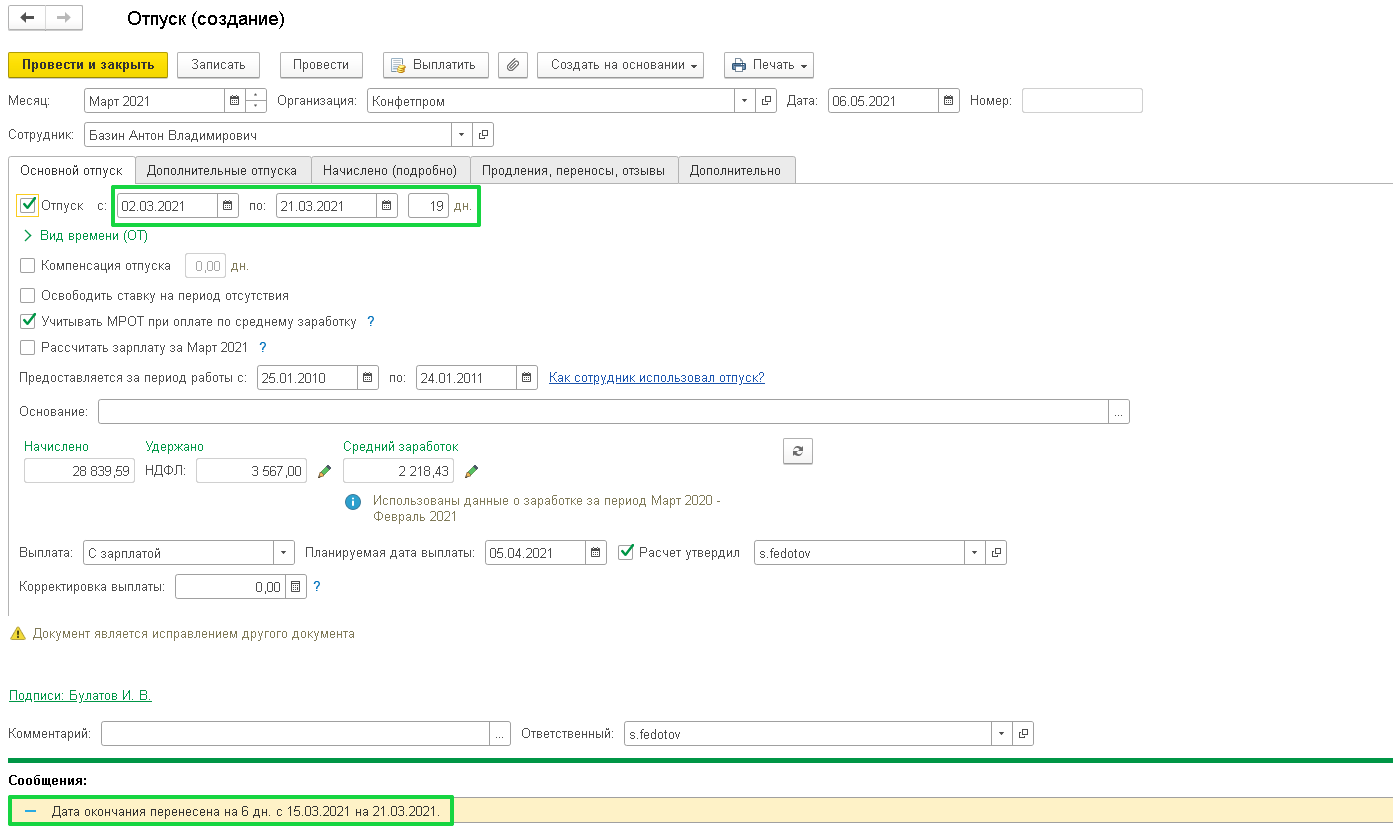Viewport: 1393px width, 830px height.
Task: Open the Выплата dropdown list
Action: pyautogui.click(x=285, y=553)
